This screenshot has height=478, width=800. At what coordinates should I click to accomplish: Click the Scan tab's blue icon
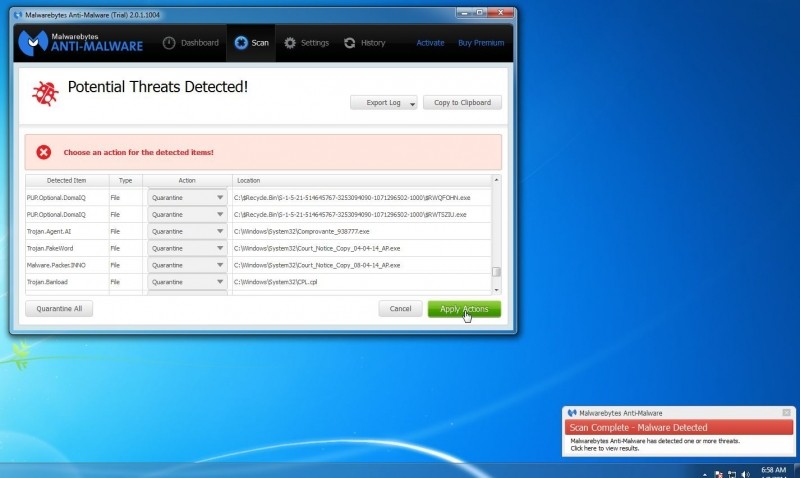click(x=241, y=43)
